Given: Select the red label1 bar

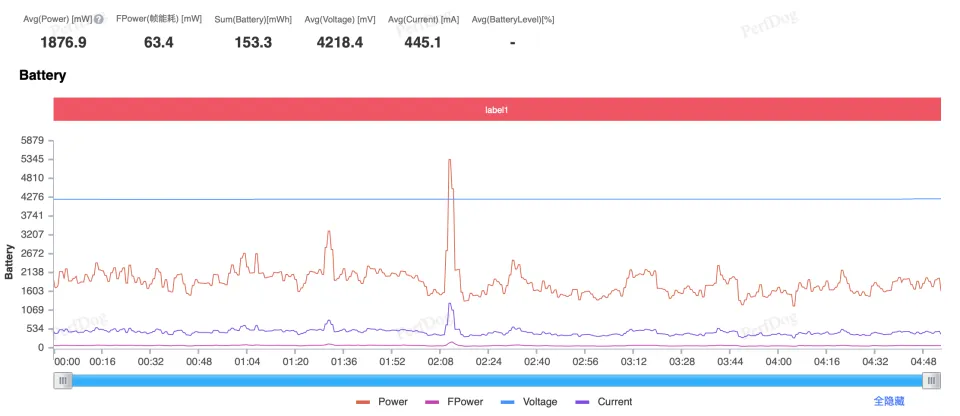Looking at the screenshot, I should point(497,110).
